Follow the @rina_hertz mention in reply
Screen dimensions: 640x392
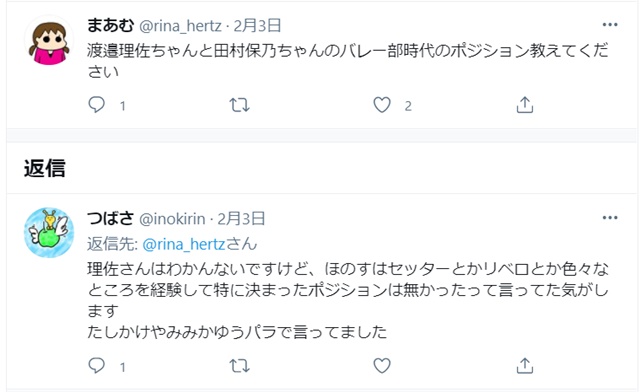(184, 244)
